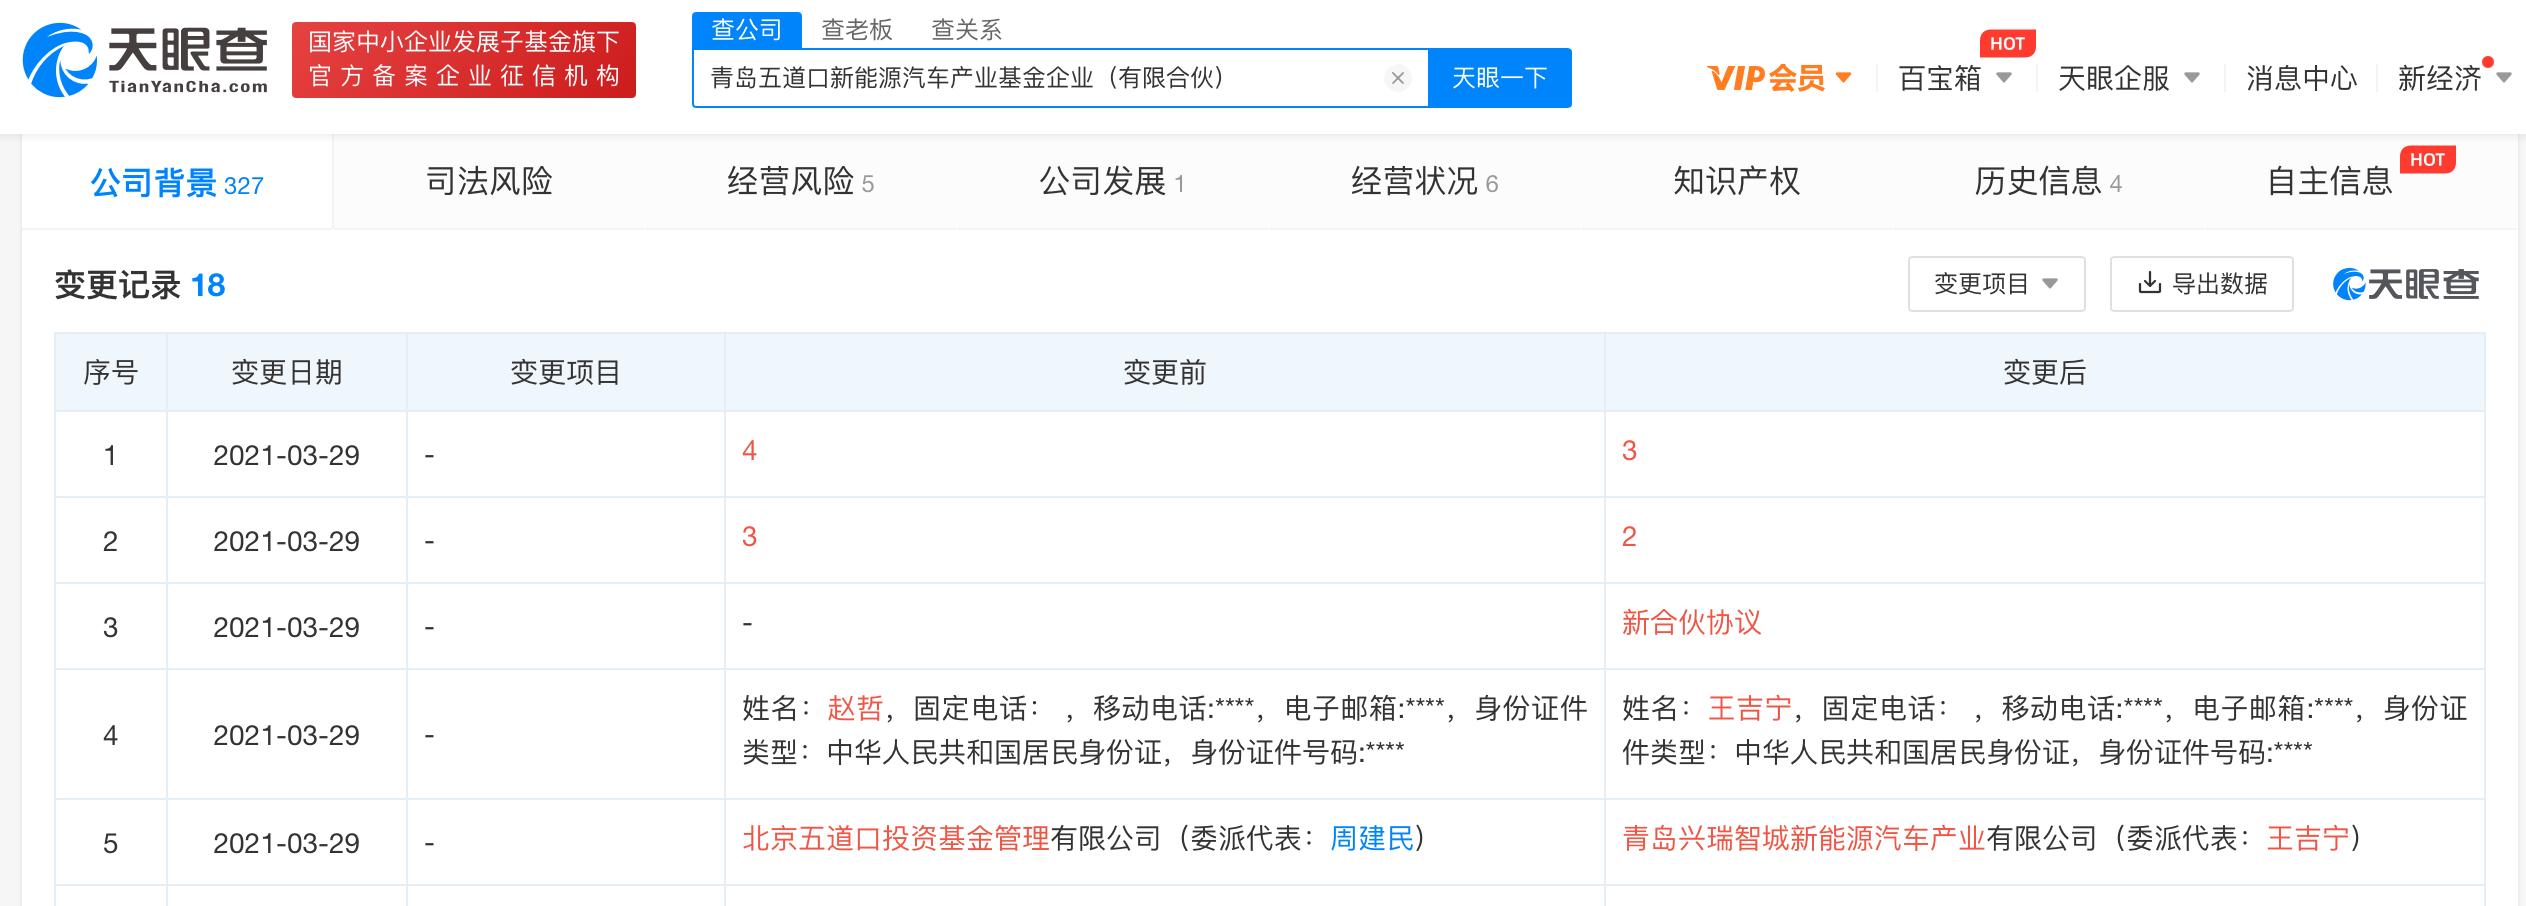
Task: Open the 知识产权 tab
Action: [x=1736, y=181]
